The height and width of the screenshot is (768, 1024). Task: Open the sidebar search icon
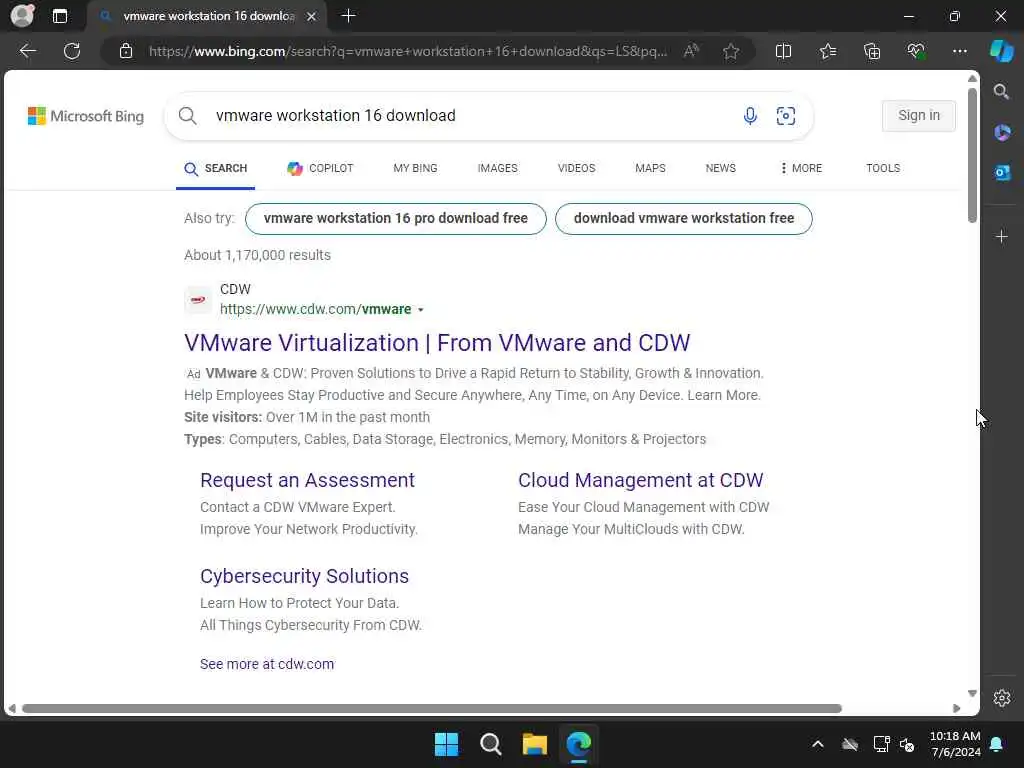(1001, 91)
